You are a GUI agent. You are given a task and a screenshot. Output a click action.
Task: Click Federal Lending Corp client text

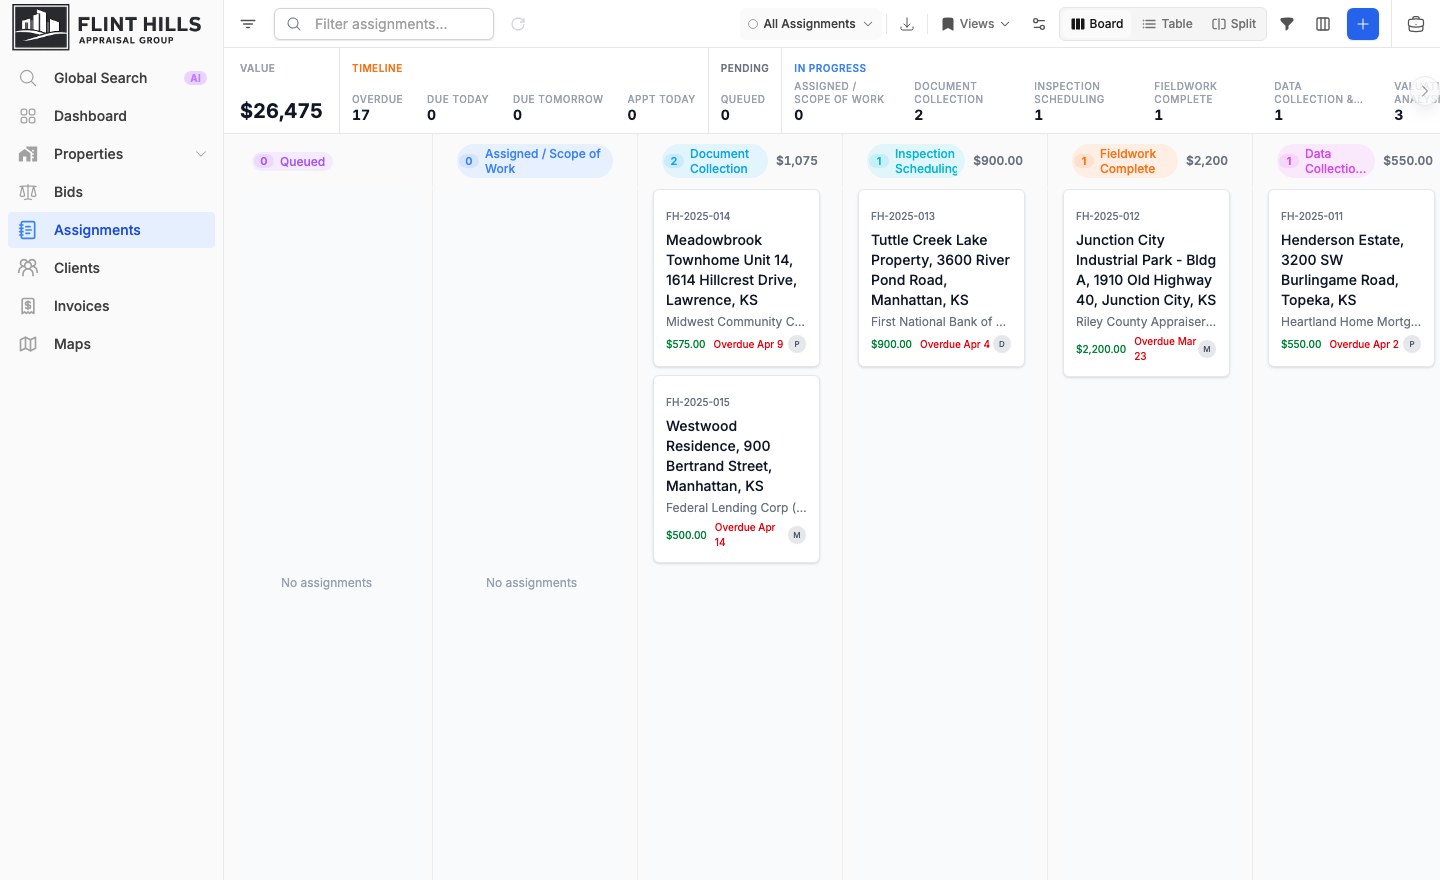736,508
